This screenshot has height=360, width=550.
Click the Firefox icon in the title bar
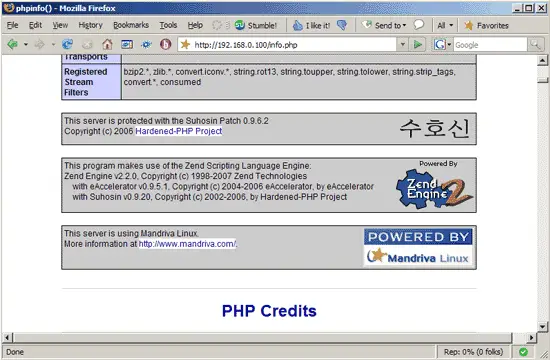(x=8, y=8)
